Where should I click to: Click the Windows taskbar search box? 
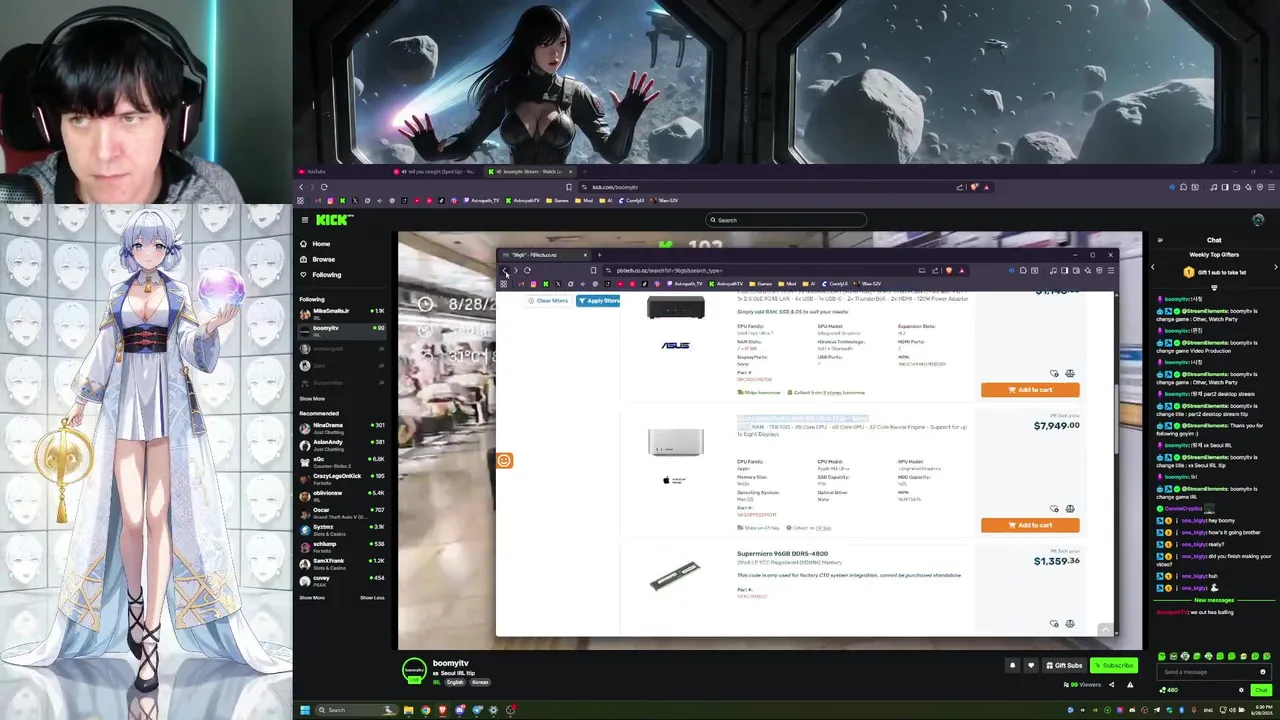click(357, 711)
